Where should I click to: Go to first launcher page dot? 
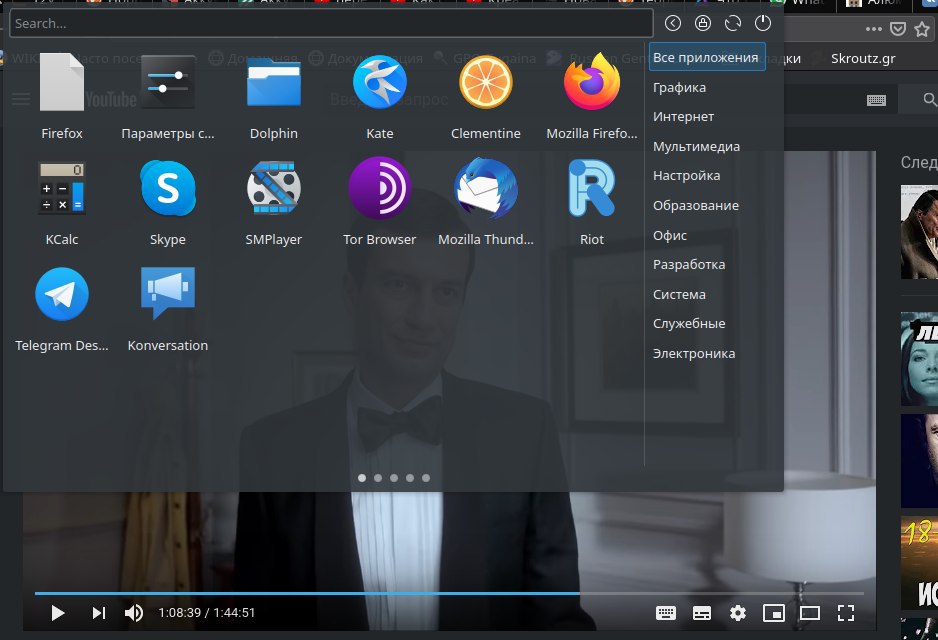[362, 478]
